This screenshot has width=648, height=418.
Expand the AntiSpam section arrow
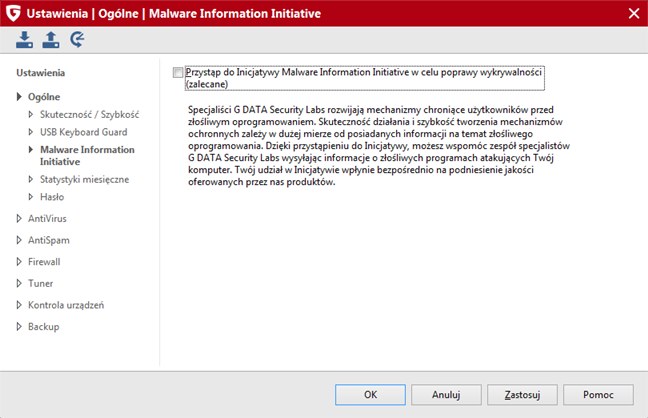(19, 240)
